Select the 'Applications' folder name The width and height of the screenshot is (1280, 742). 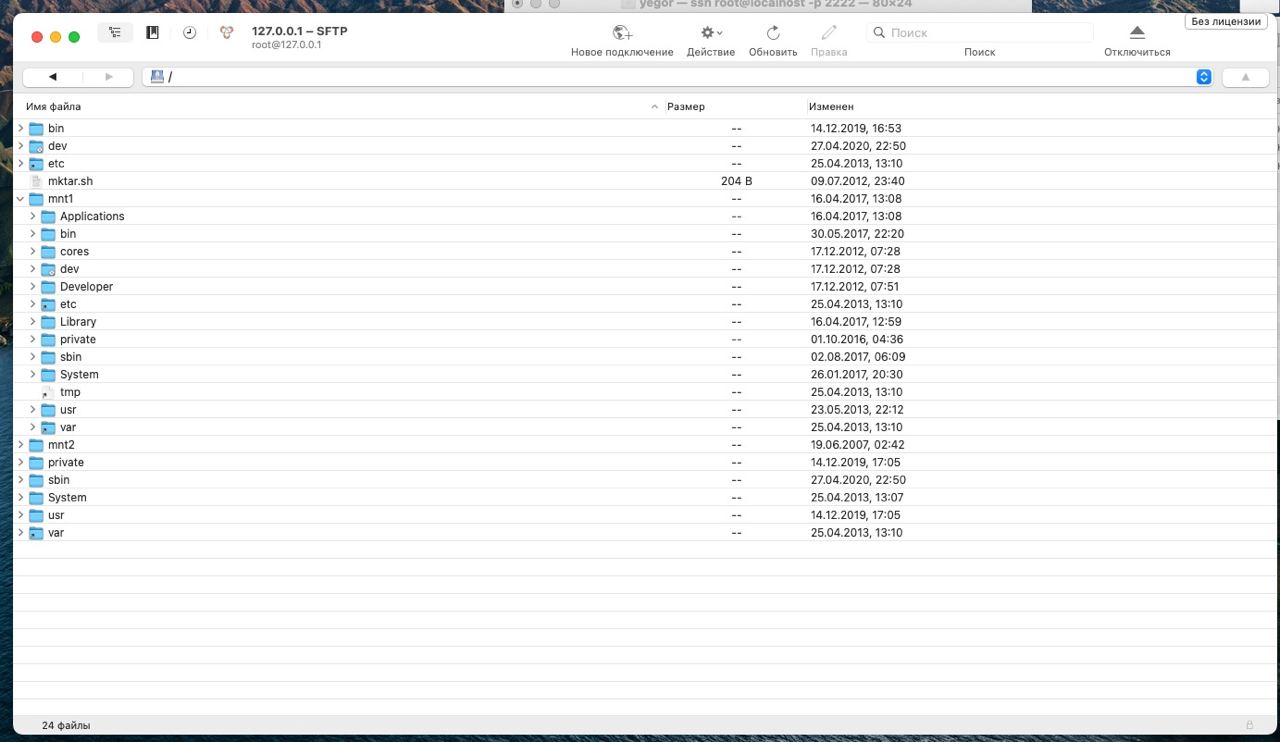pos(92,216)
